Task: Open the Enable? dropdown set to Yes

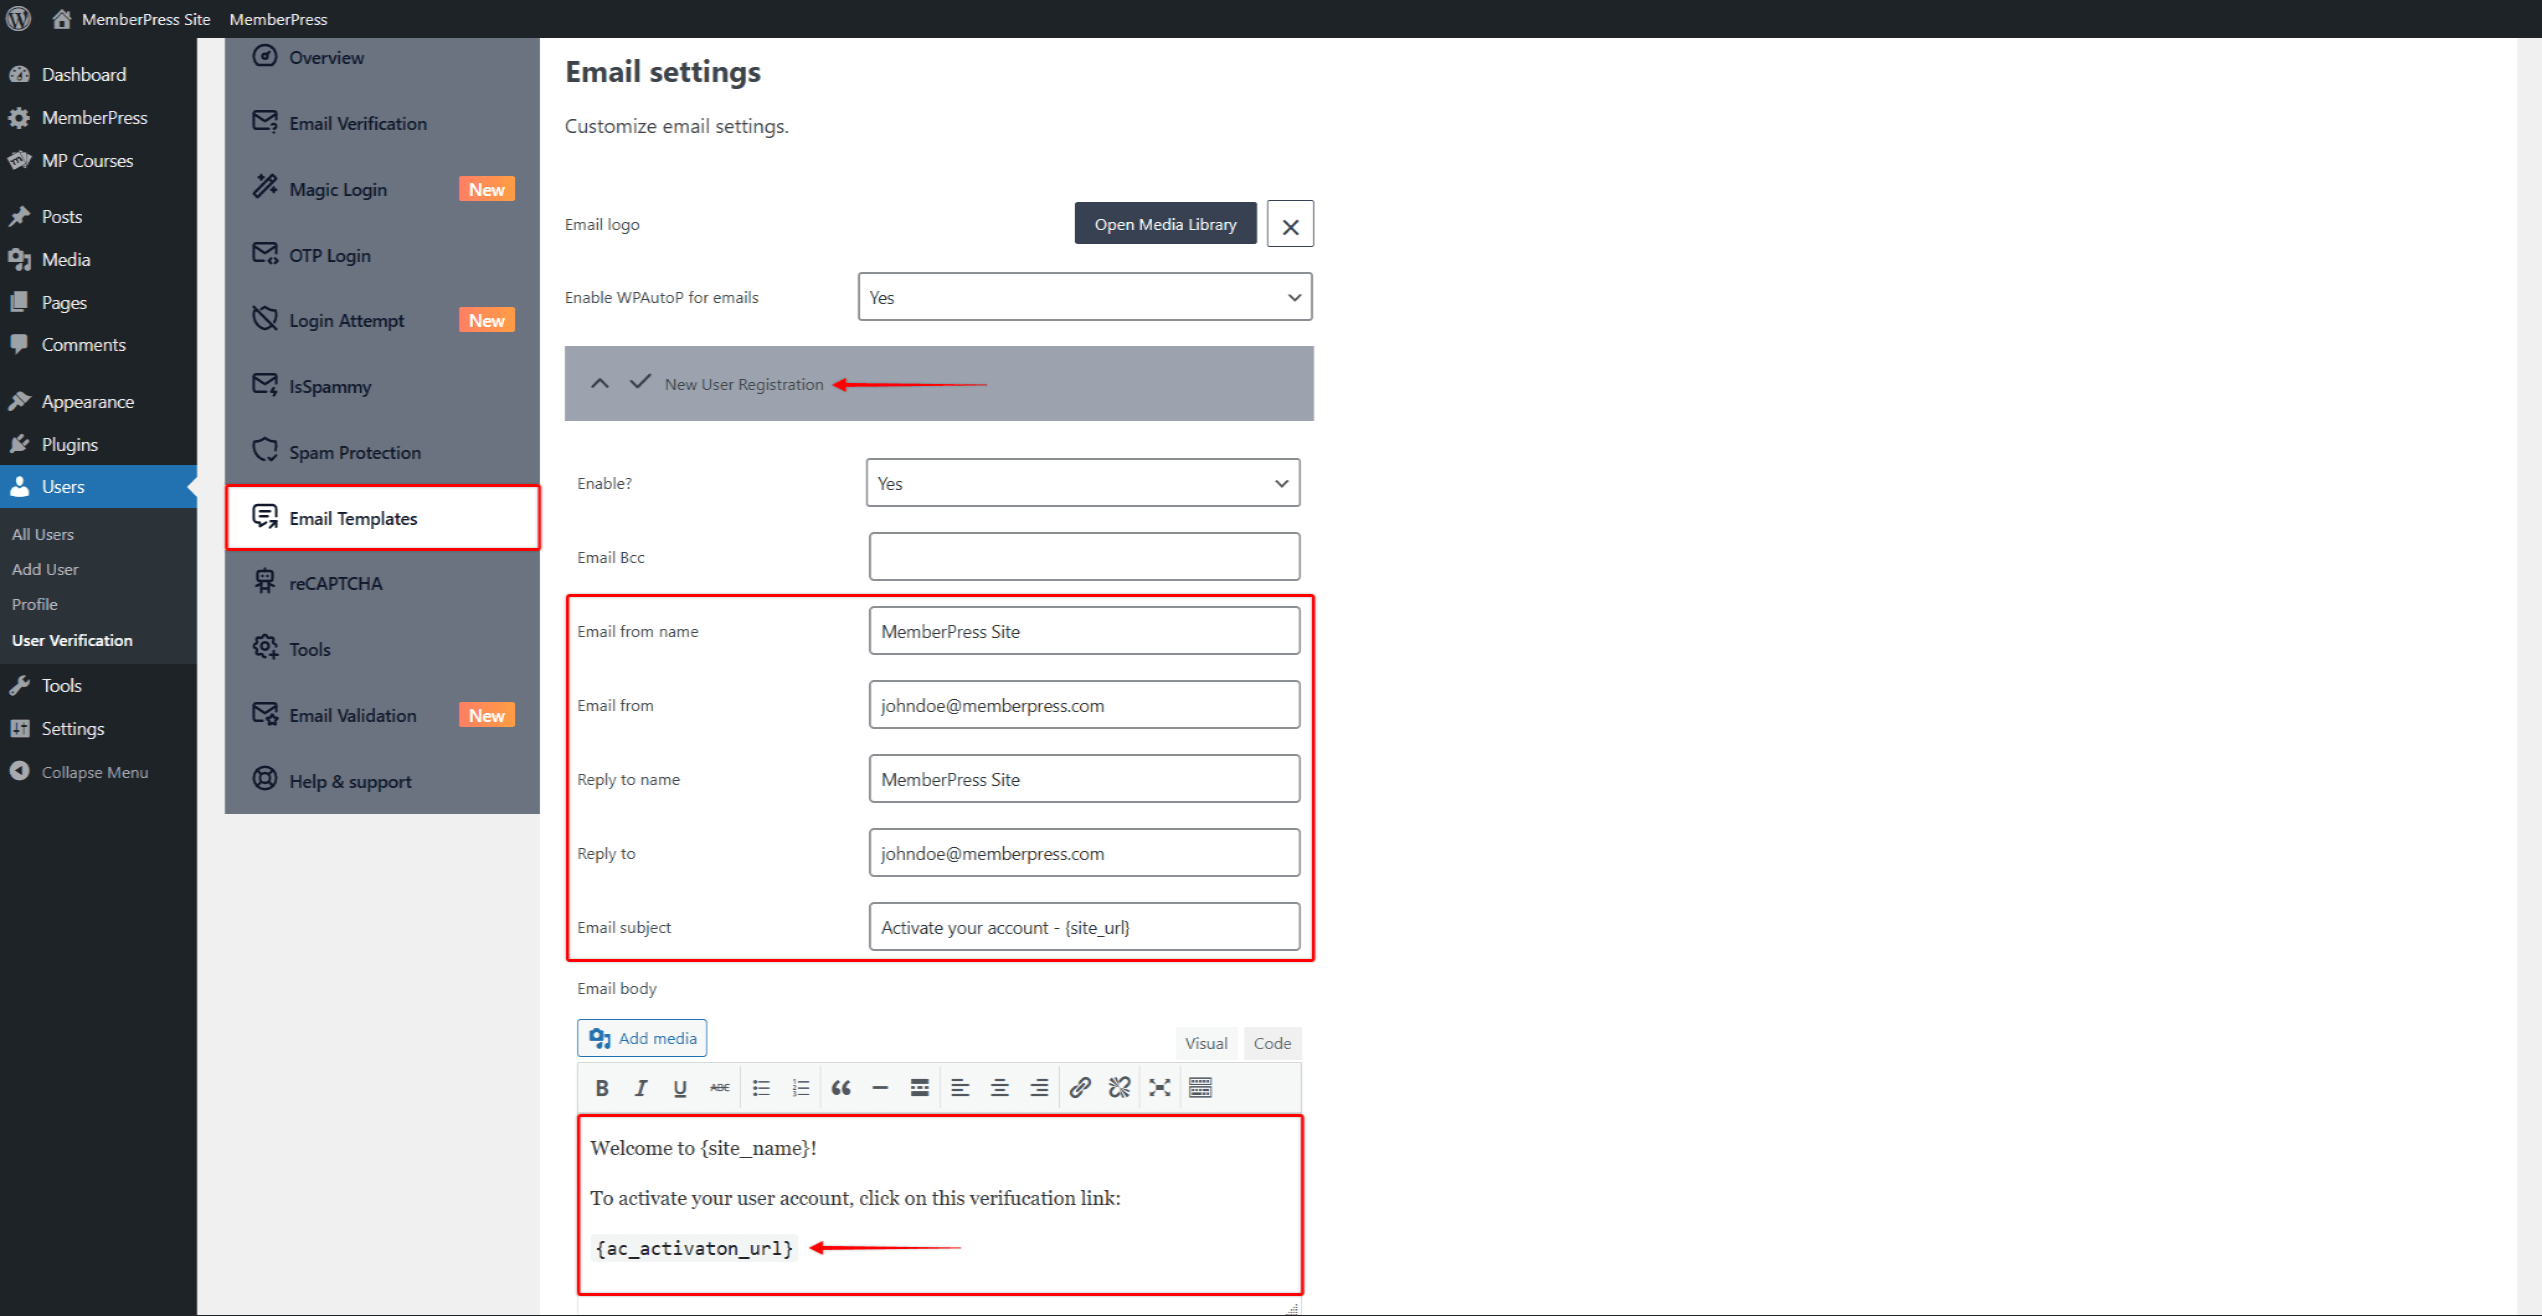Action: 1082,483
